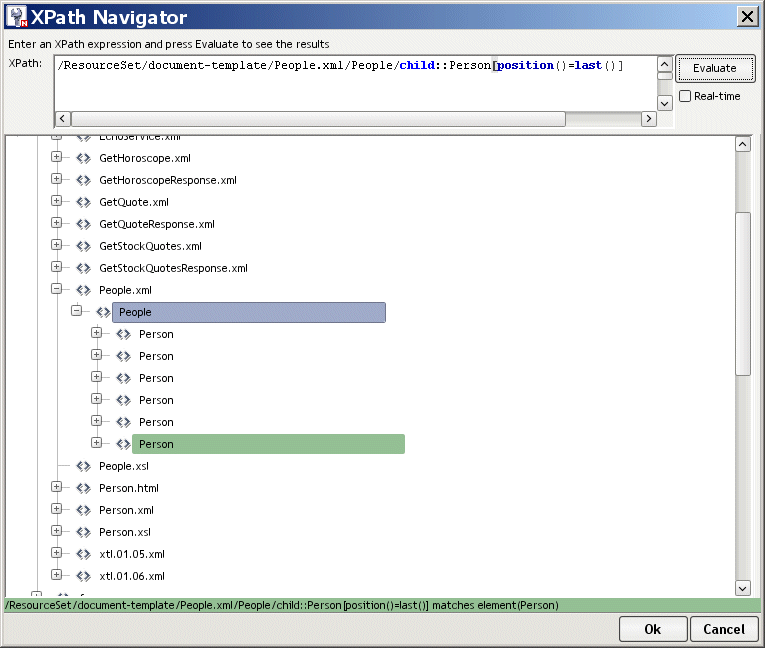Confirm with the Ok button
The height and width of the screenshot is (648, 765).
pos(653,629)
